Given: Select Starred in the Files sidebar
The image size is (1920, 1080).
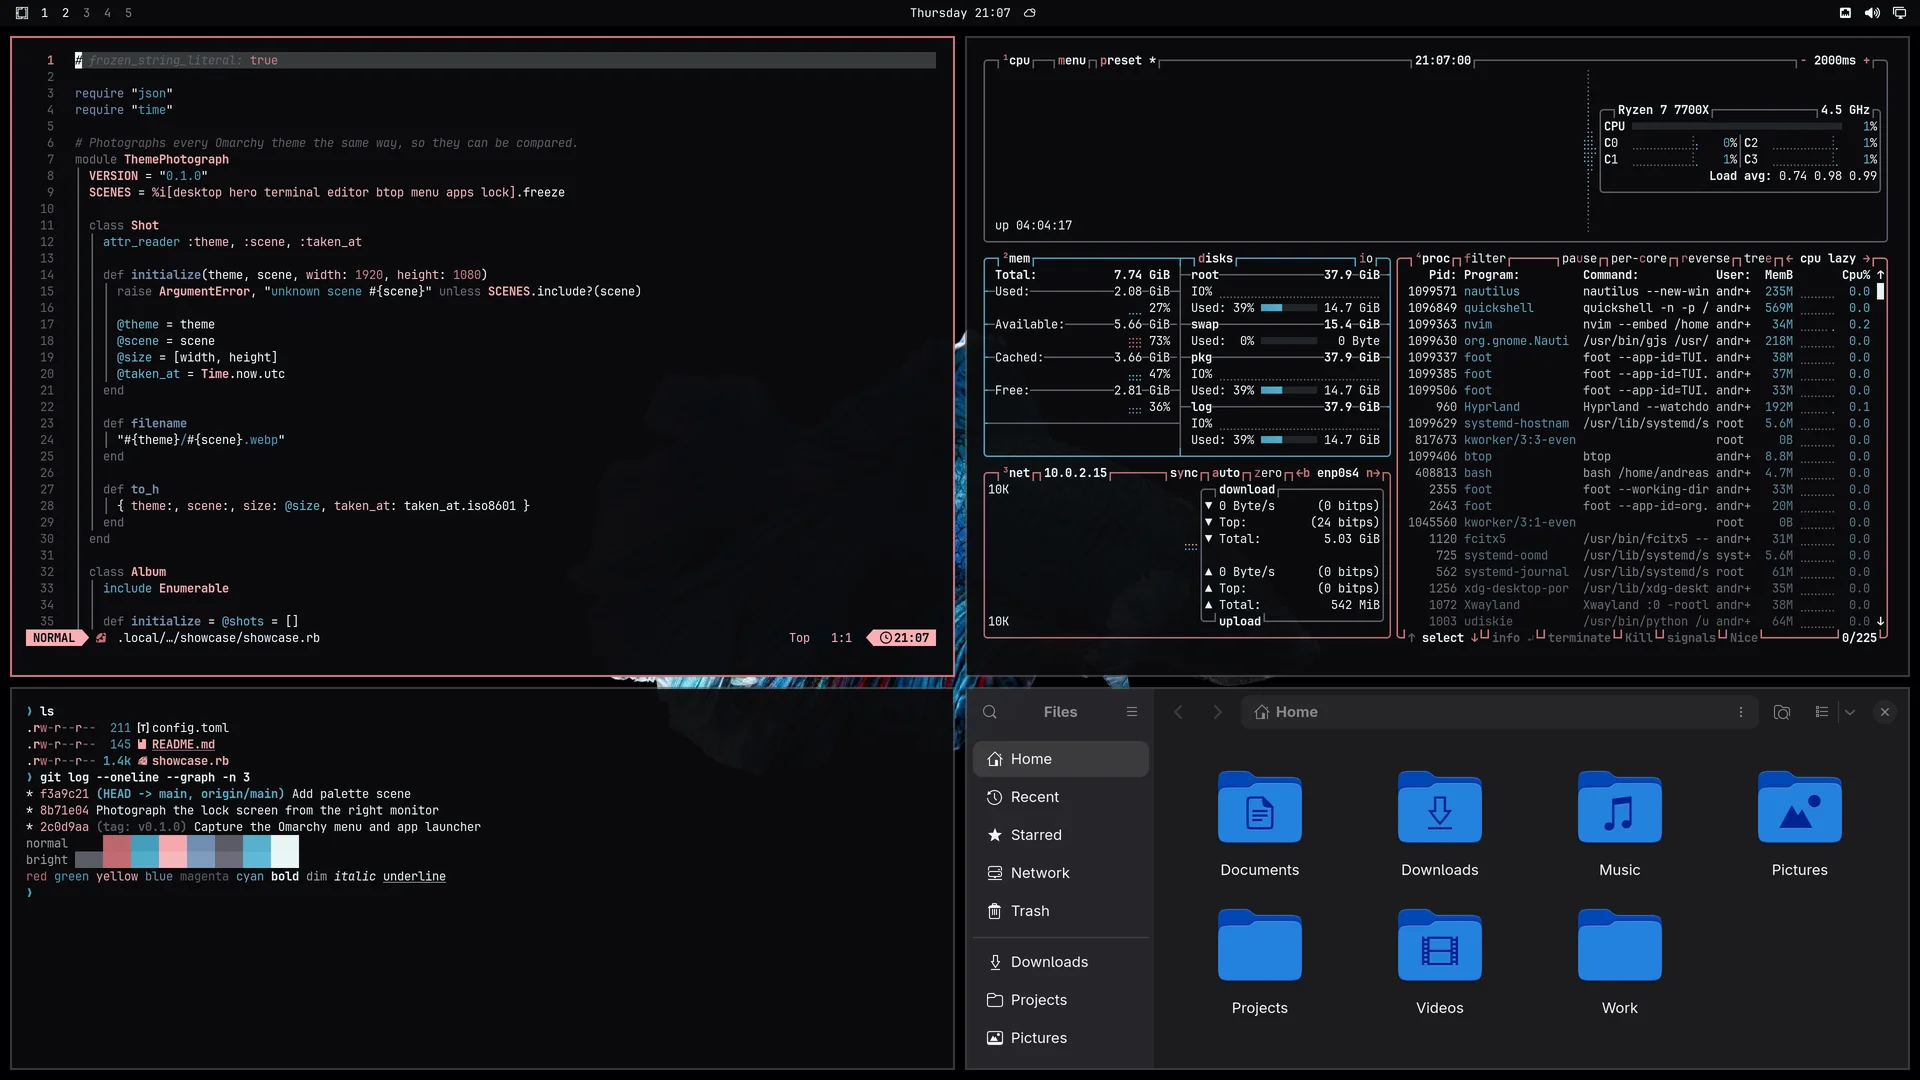Looking at the screenshot, I should (x=1061, y=835).
